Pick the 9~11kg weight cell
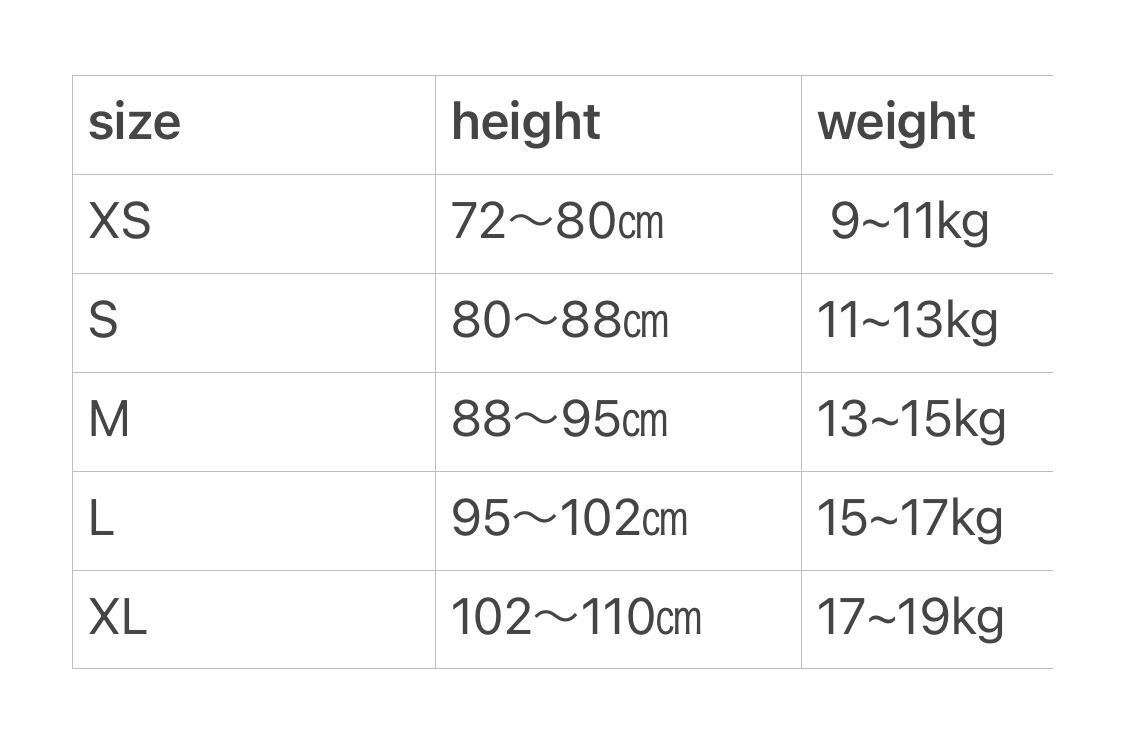 (x=909, y=222)
